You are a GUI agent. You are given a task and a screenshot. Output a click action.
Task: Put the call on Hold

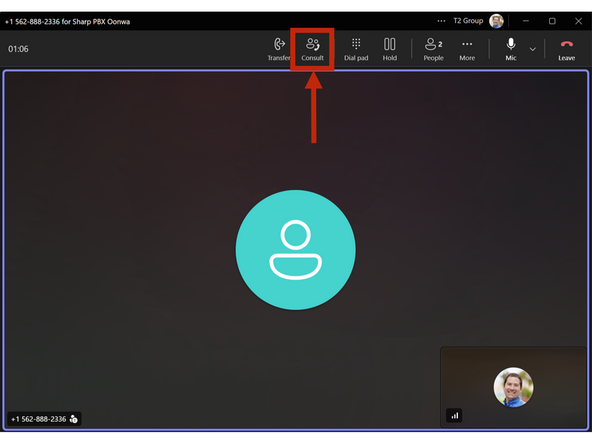tap(390, 49)
